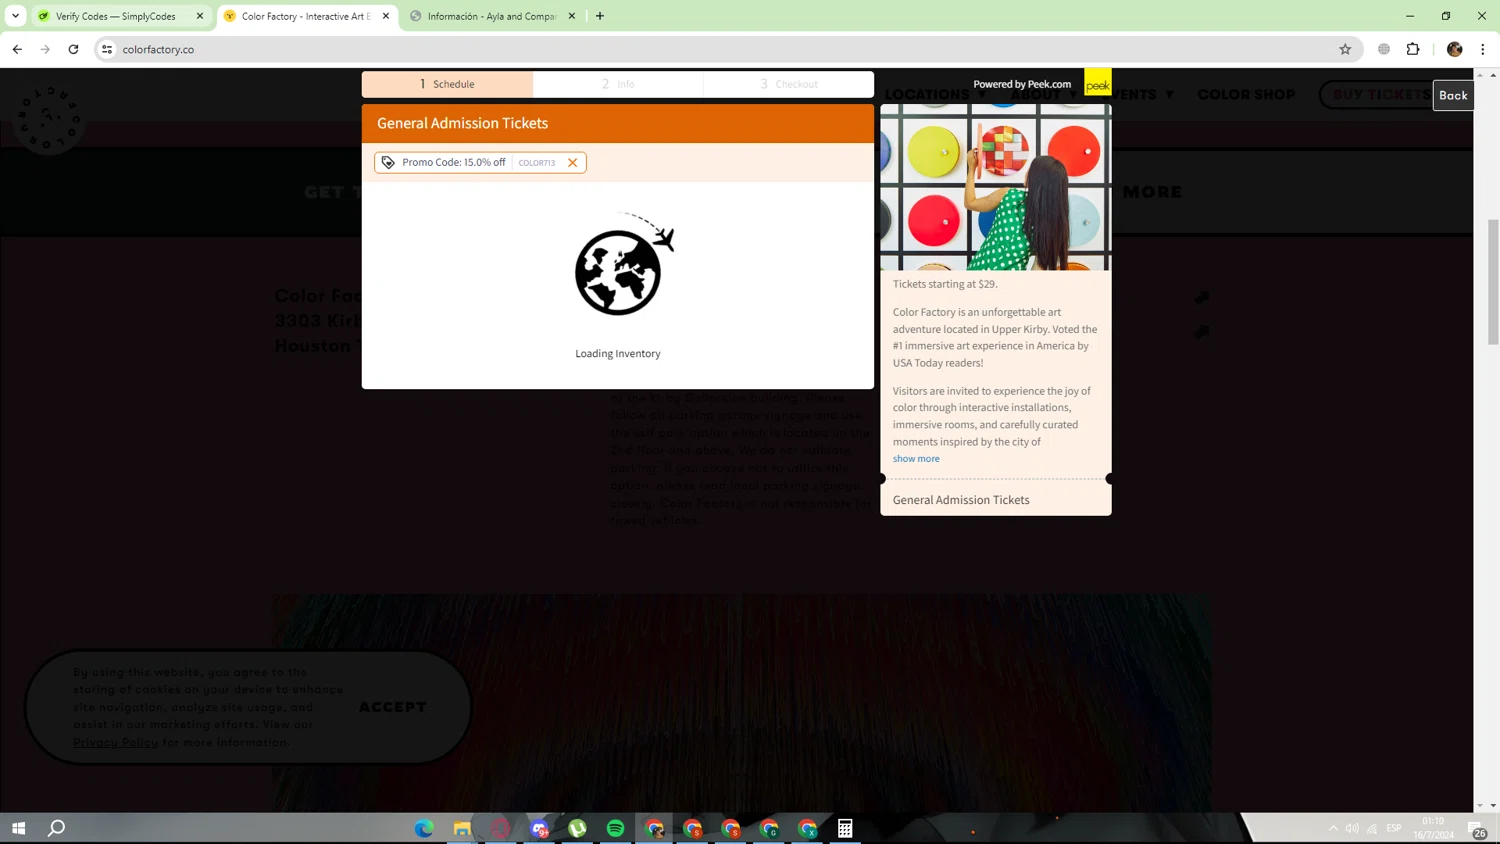Open a new browser tab
Viewport: 1500px width, 844px height.
[600, 16]
